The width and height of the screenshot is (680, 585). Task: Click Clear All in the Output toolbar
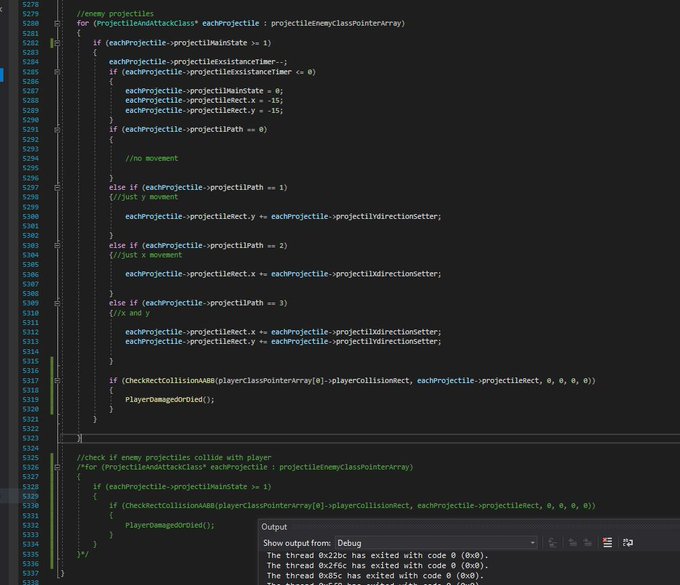(608, 543)
